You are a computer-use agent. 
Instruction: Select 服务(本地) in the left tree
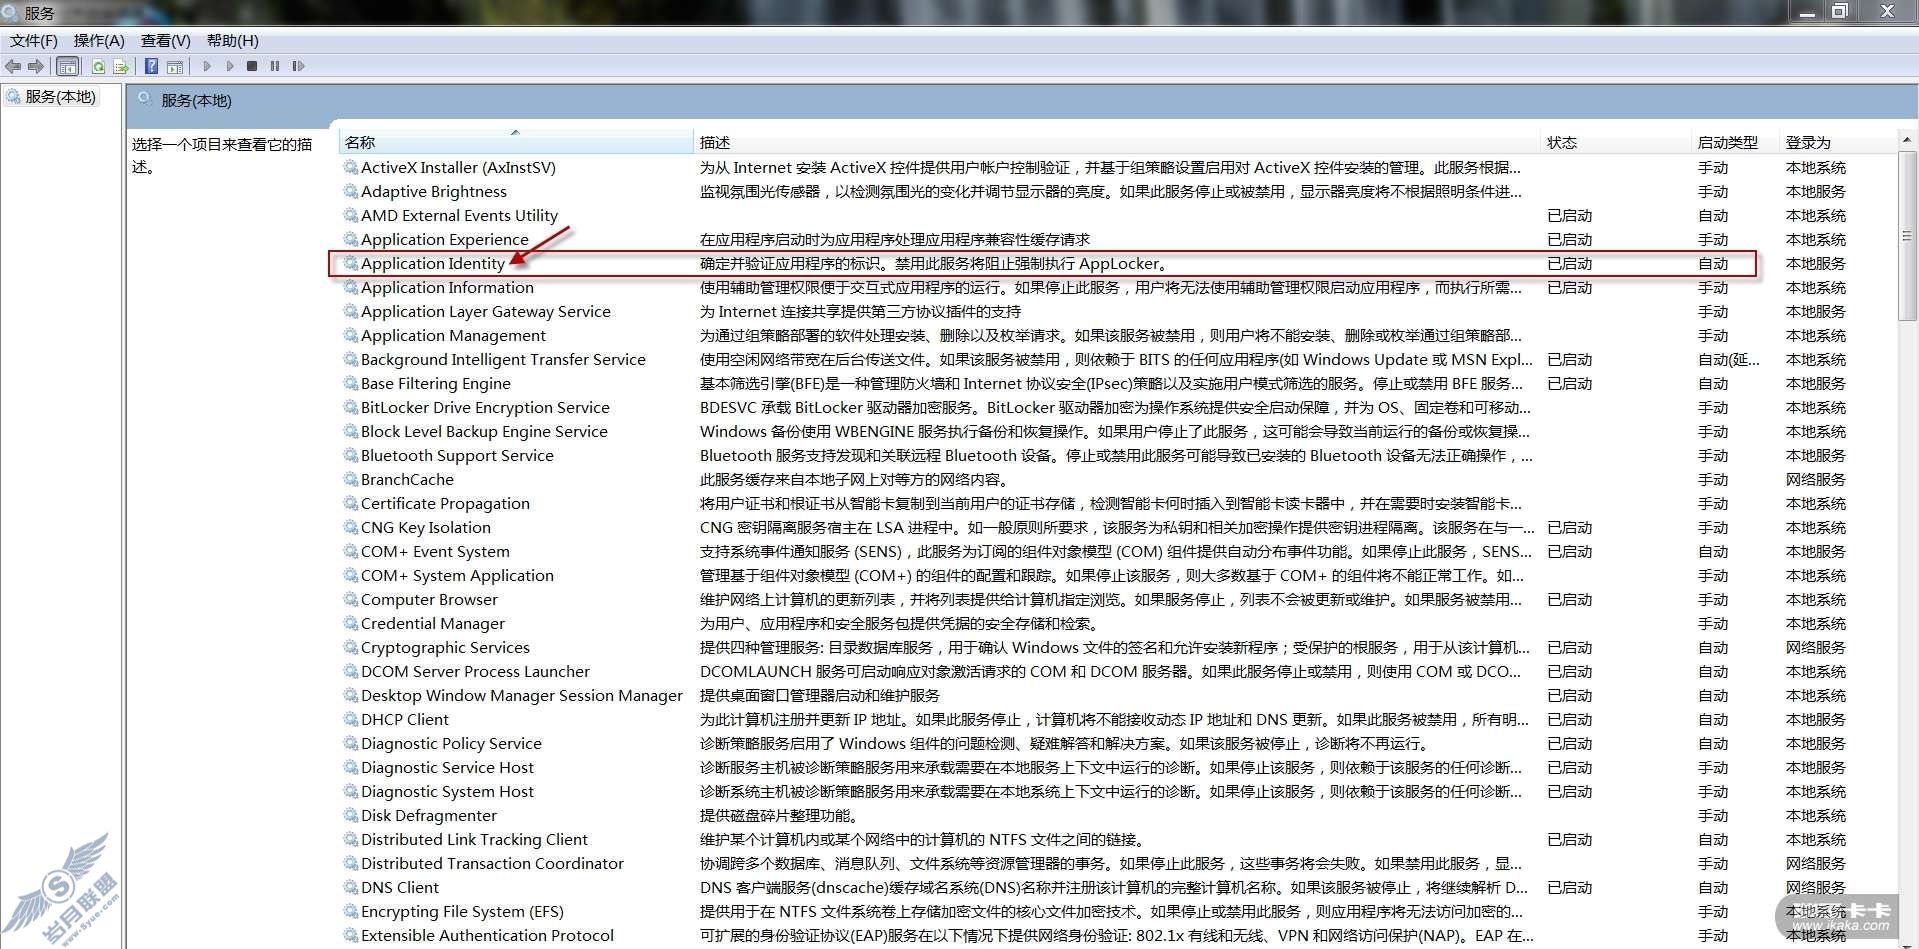60,97
